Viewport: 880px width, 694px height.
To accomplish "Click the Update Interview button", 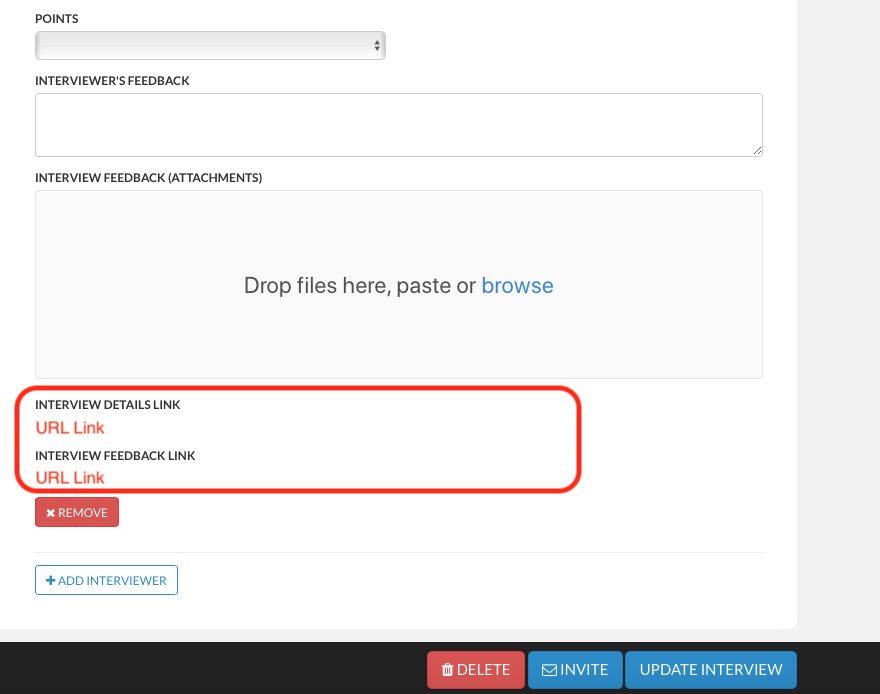I will pos(710,670).
